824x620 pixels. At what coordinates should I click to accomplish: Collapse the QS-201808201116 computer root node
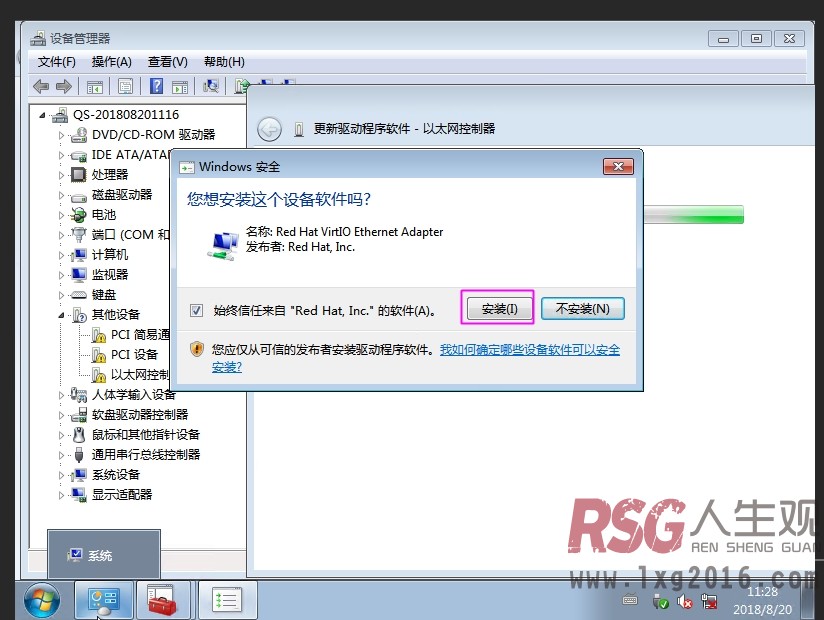pos(42,115)
